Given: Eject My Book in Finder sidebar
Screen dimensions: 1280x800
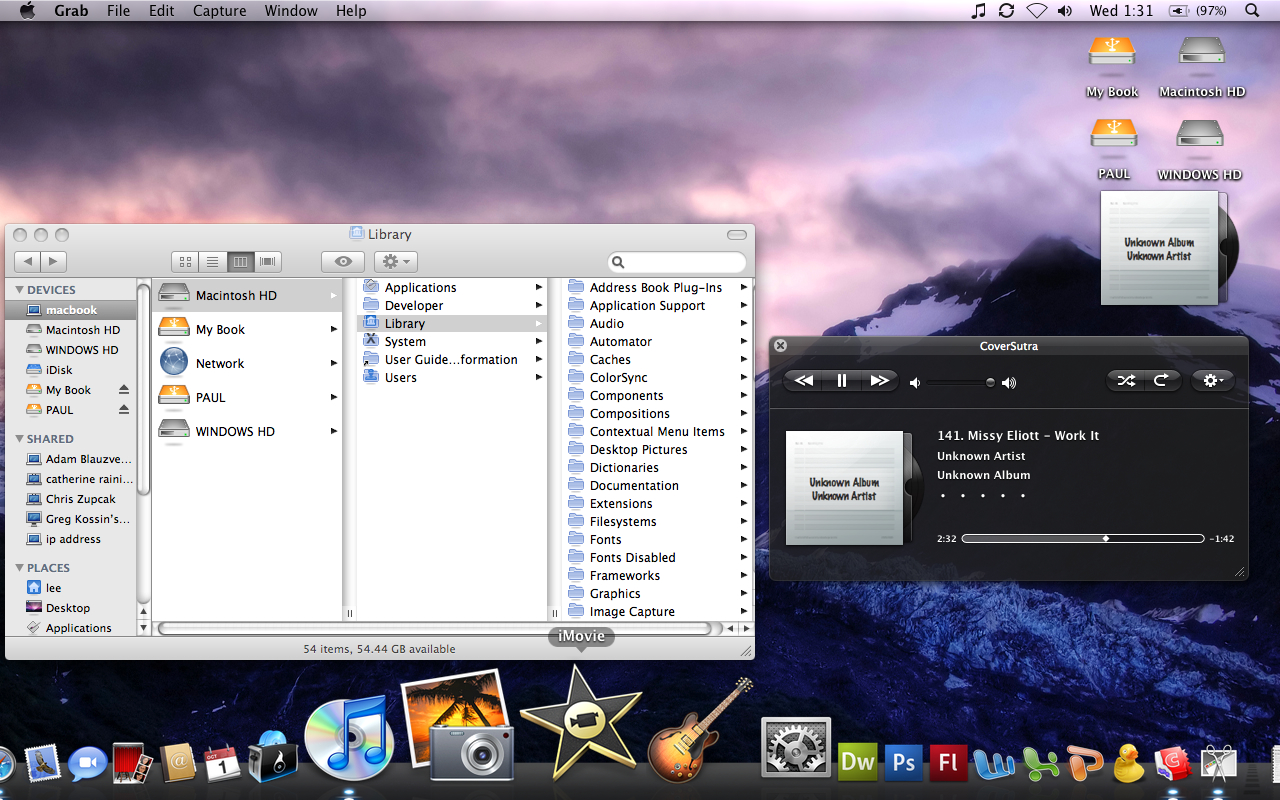Looking at the screenshot, I should [x=124, y=390].
